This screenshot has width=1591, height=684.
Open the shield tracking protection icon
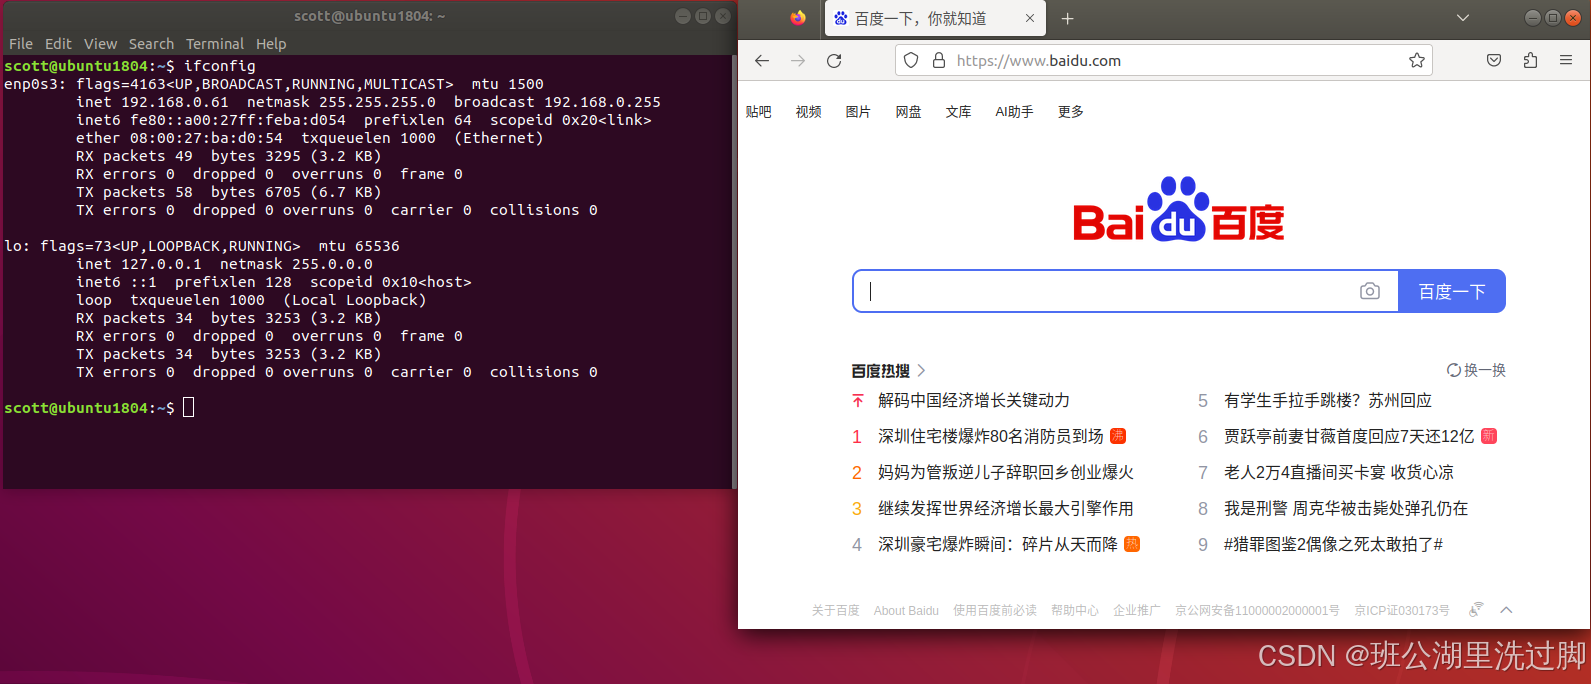click(911, 61)
